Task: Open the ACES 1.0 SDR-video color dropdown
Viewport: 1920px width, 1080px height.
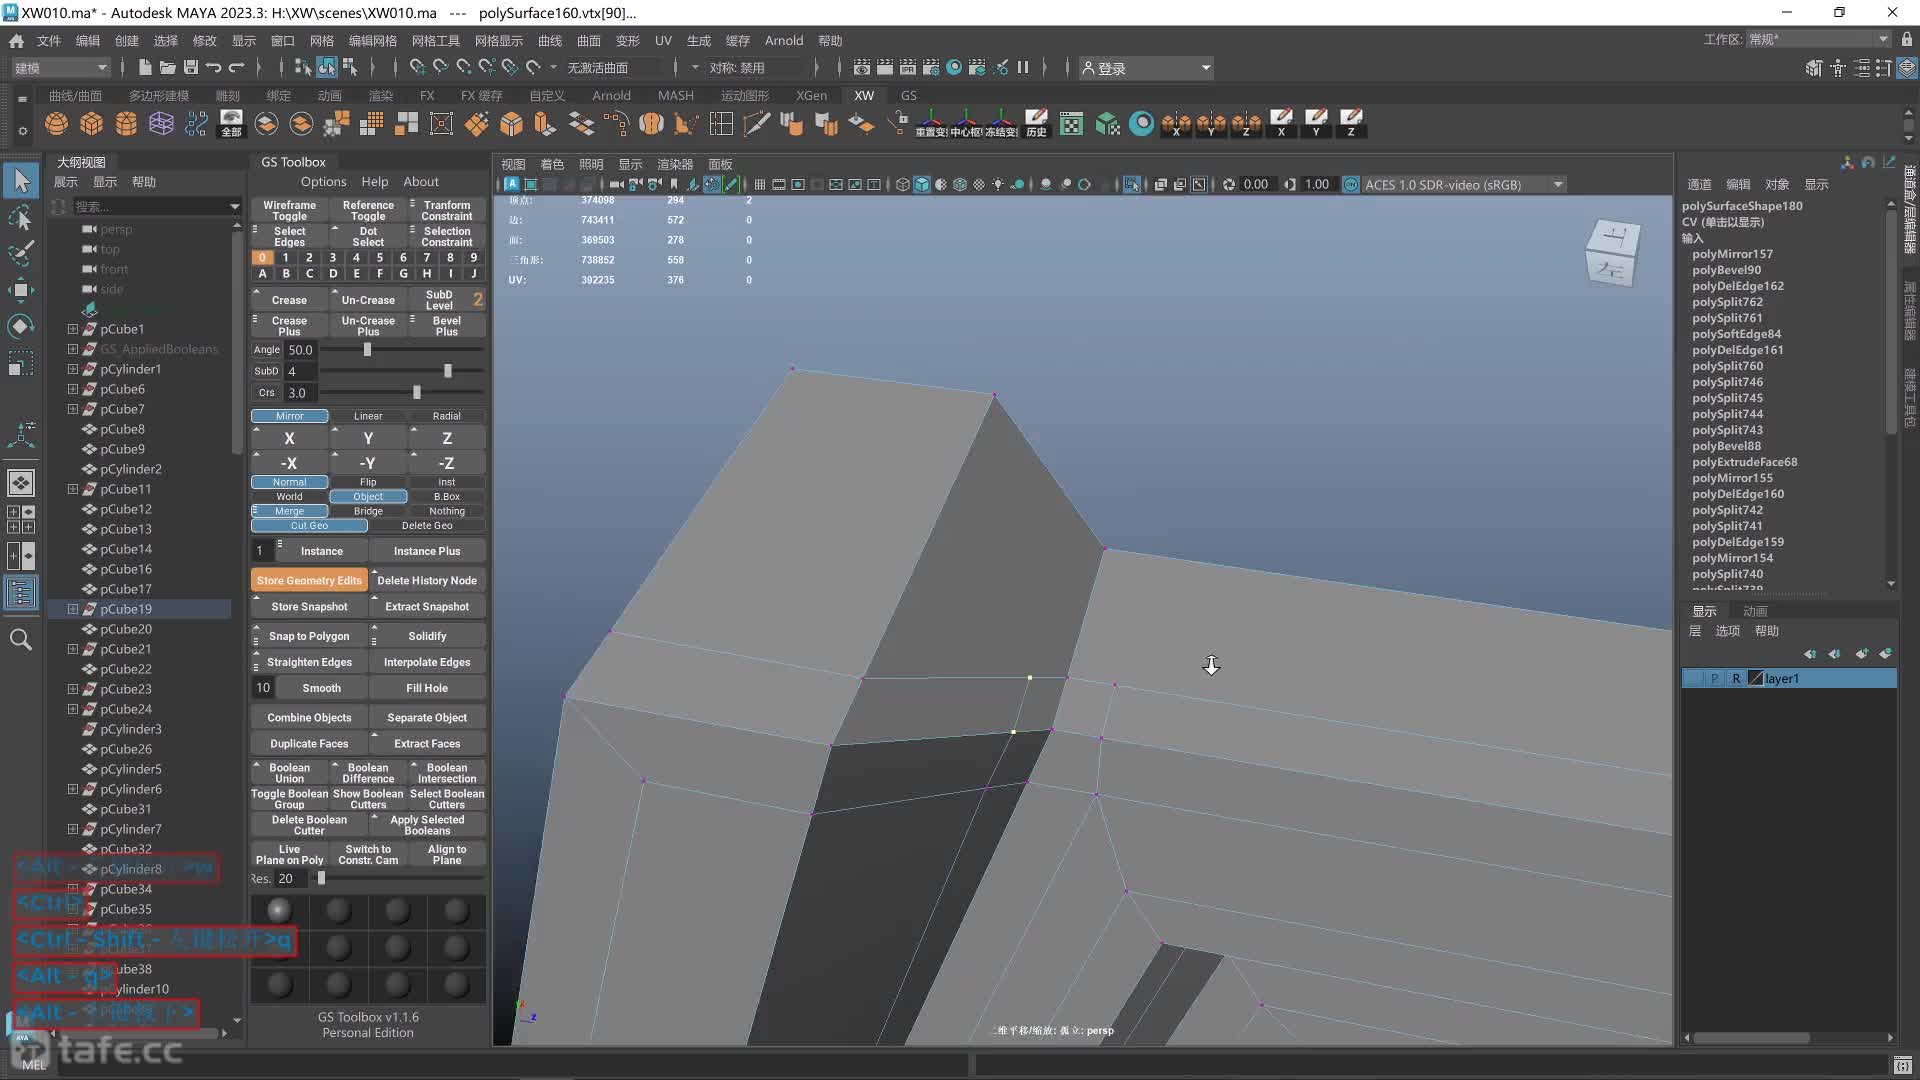Action: tap(1463, 185)
